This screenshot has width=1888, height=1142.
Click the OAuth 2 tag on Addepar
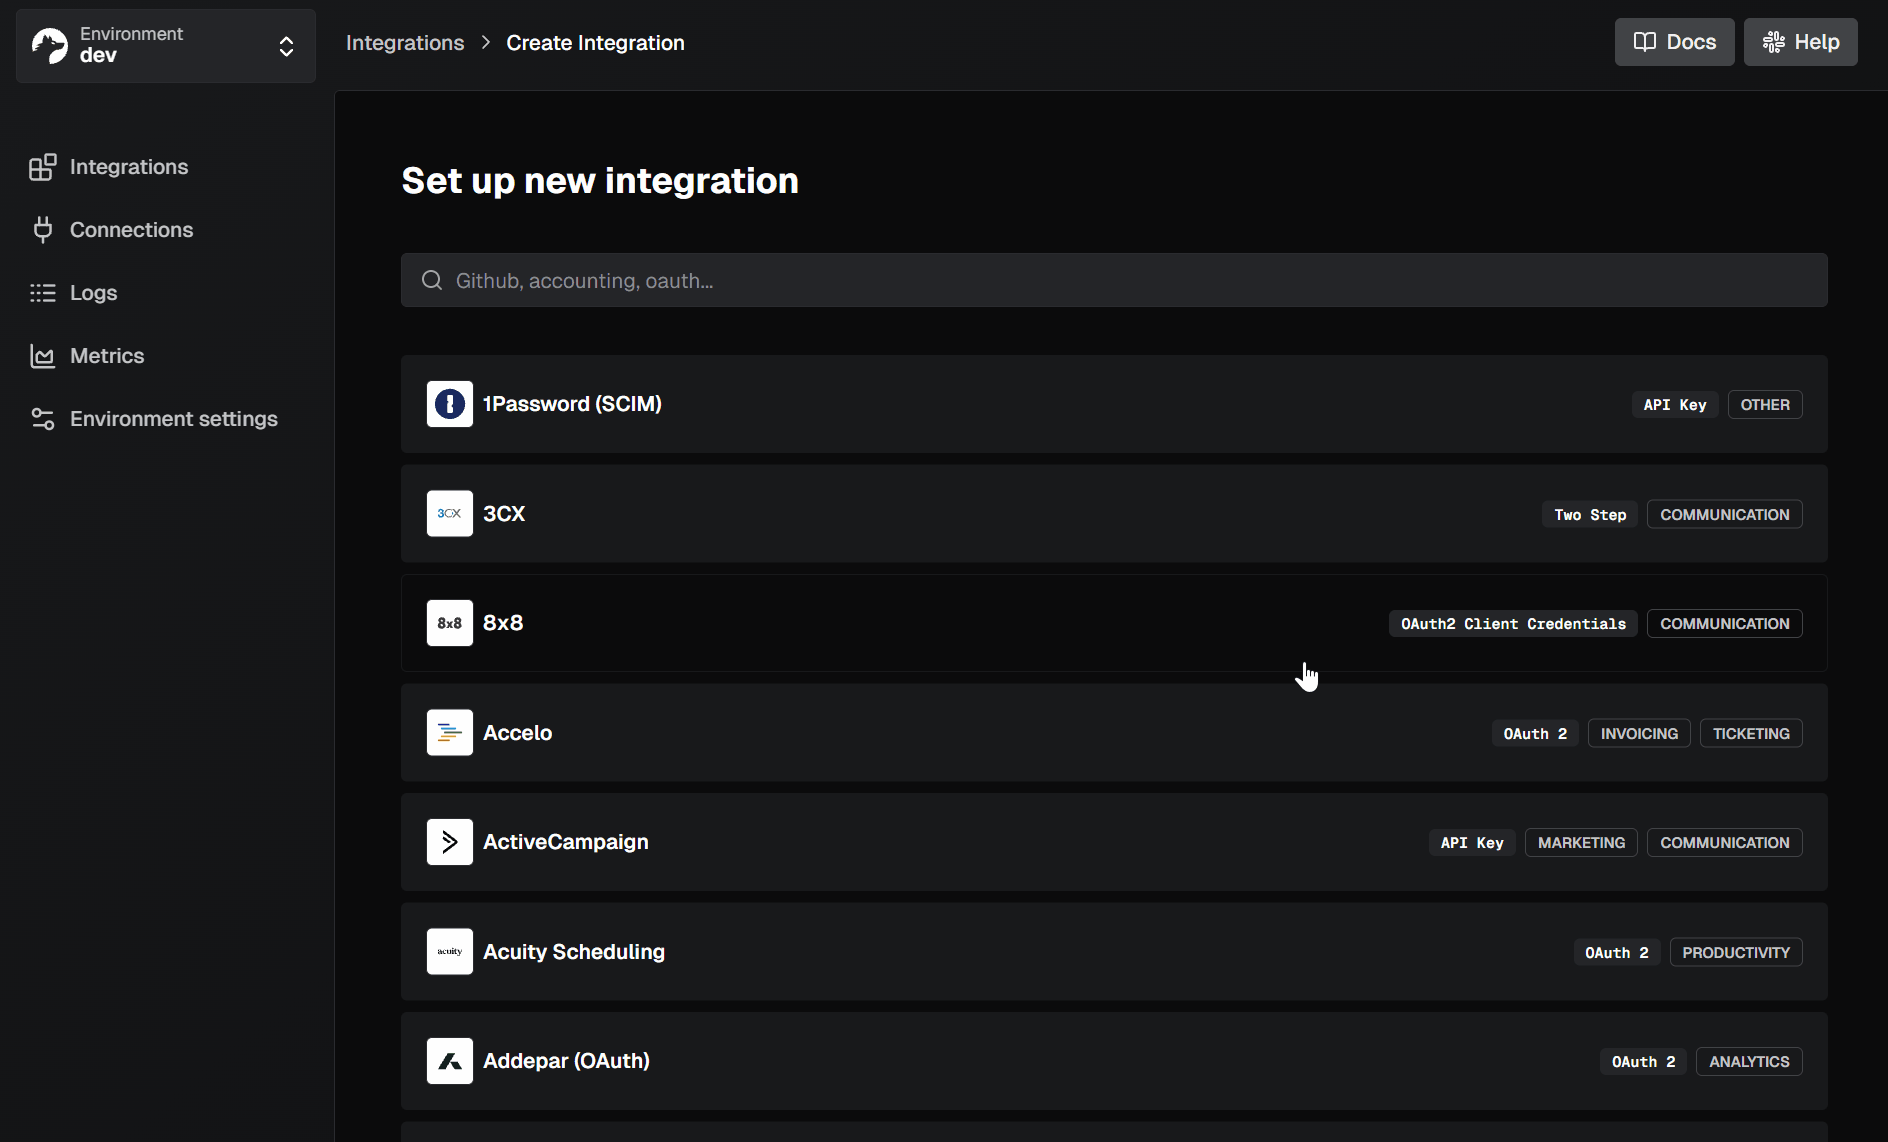point(1643,1062)
